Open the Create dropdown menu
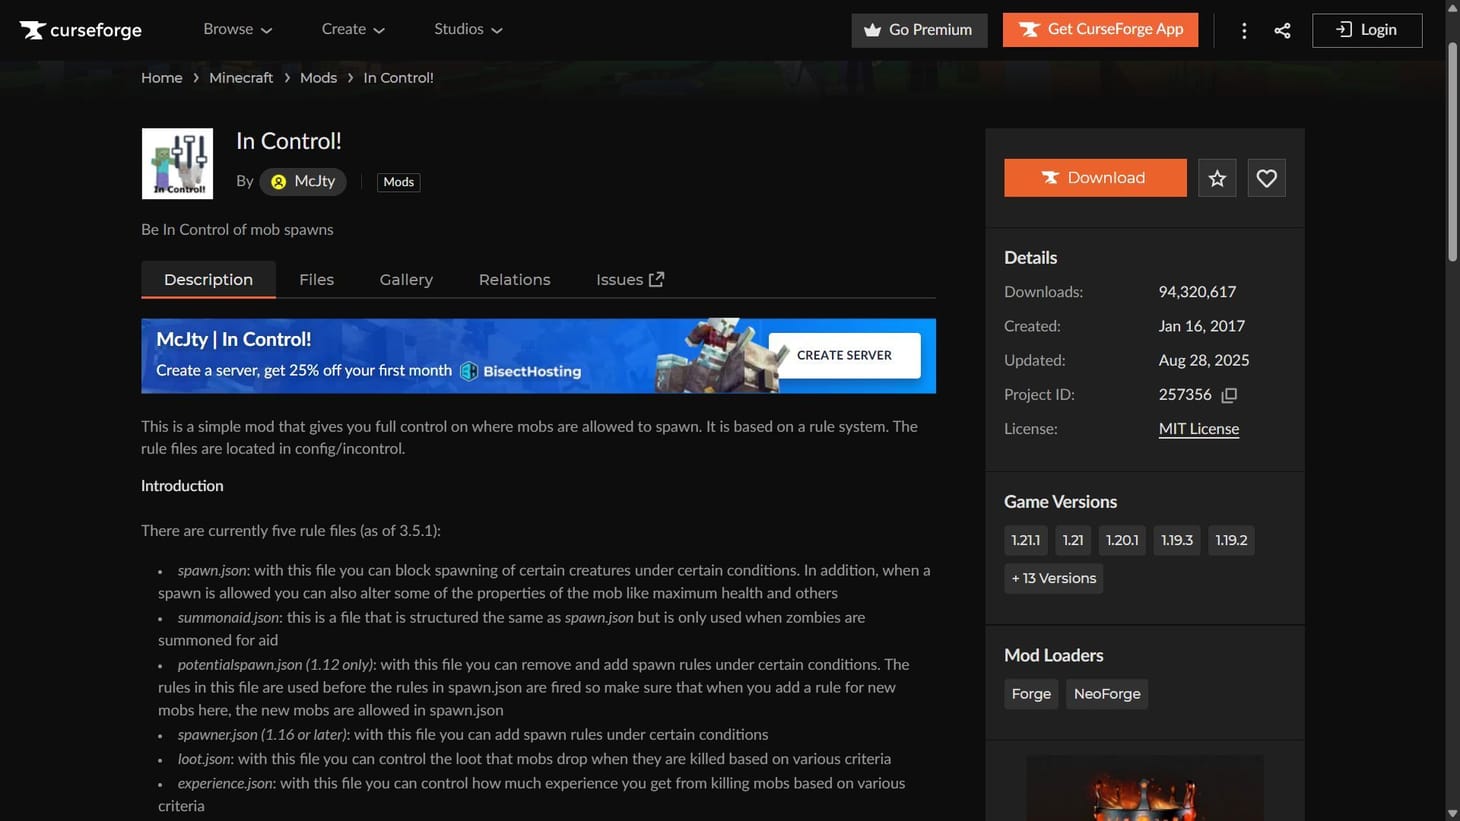Image resolution: width=1460 pixels, height=821 pixels. coord(353,29)
